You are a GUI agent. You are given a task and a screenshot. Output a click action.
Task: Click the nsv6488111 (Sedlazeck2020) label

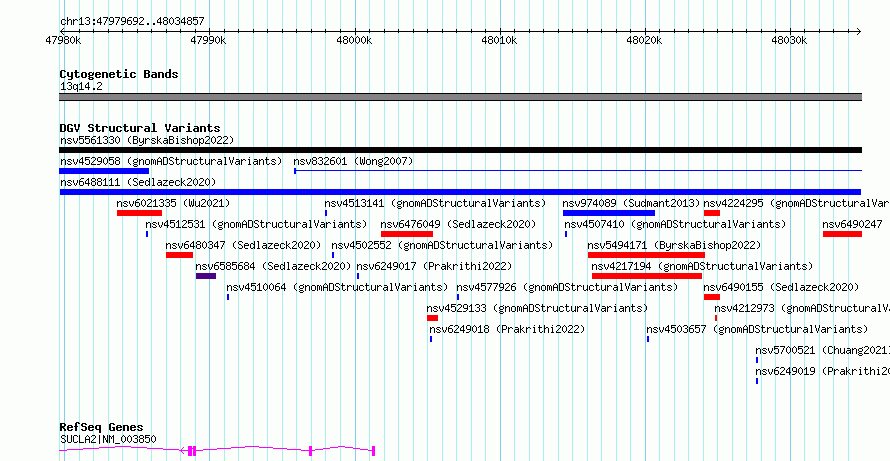pos(138,182)
